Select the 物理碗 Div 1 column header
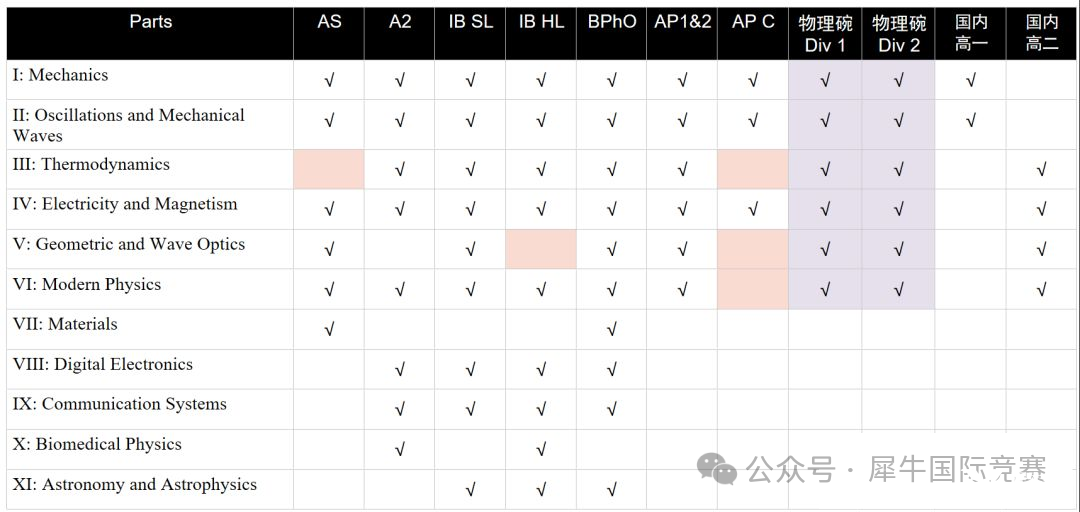This screenshot has width=1080, height=512. [x=825, y=34]
